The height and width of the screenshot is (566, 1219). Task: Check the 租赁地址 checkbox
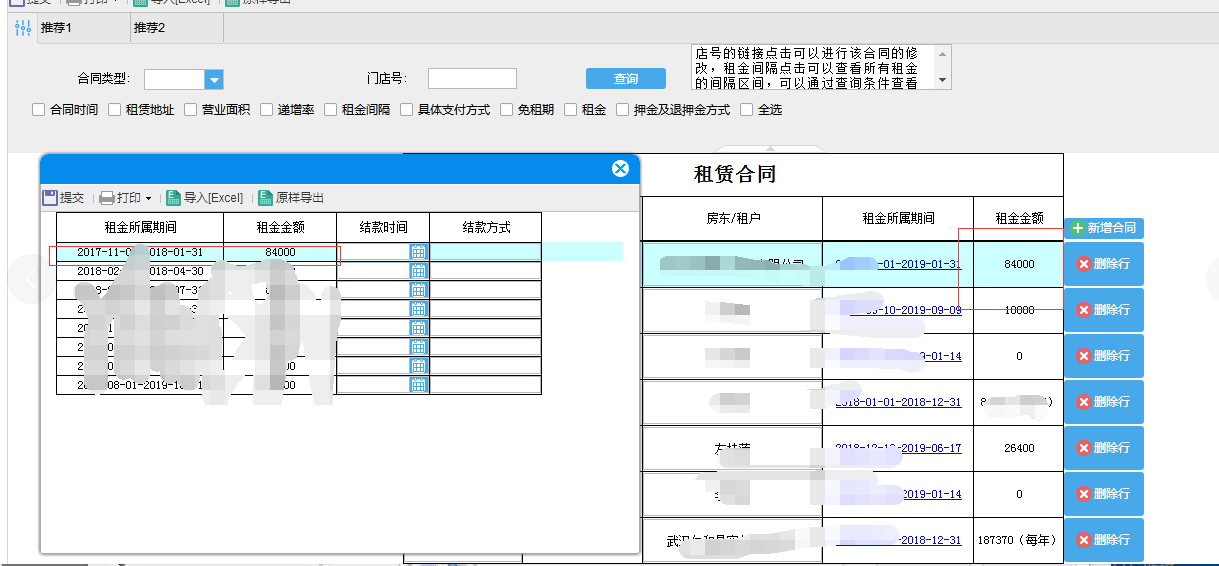pos(115,110)
